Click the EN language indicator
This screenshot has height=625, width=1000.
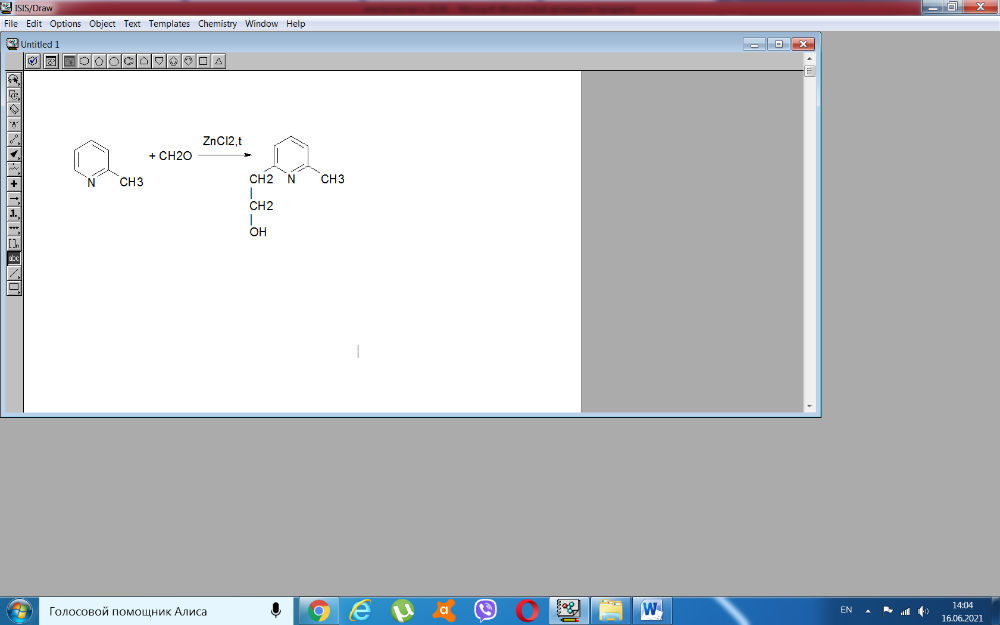coord(846,610)
